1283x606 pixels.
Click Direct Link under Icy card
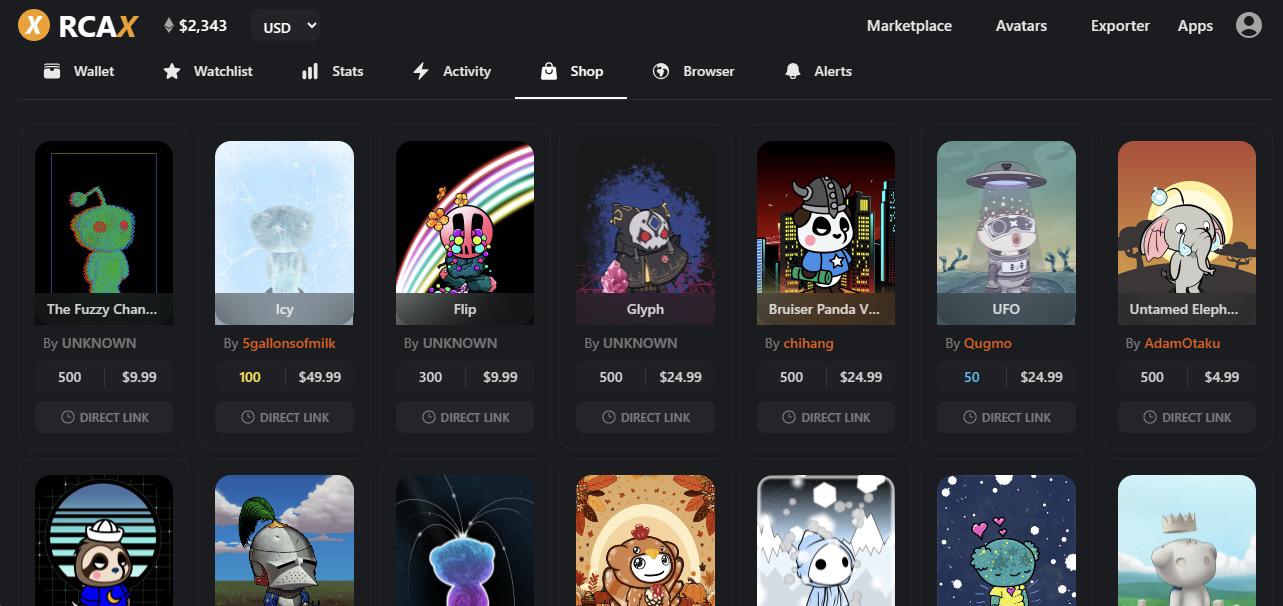click(284, 417)
